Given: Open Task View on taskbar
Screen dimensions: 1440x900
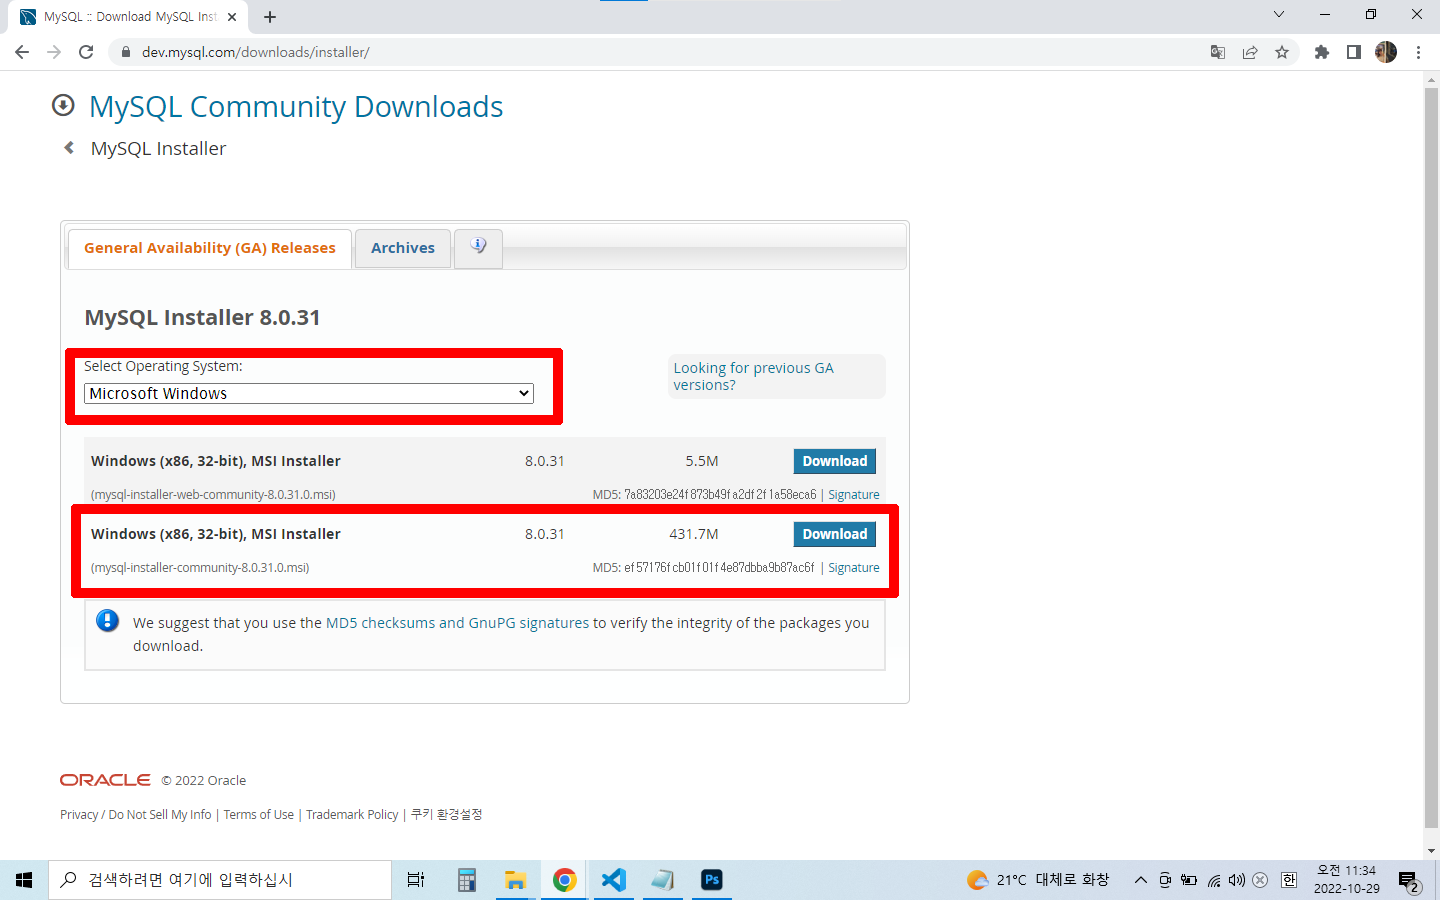Looking at the screenshot, I should (416, 880).
